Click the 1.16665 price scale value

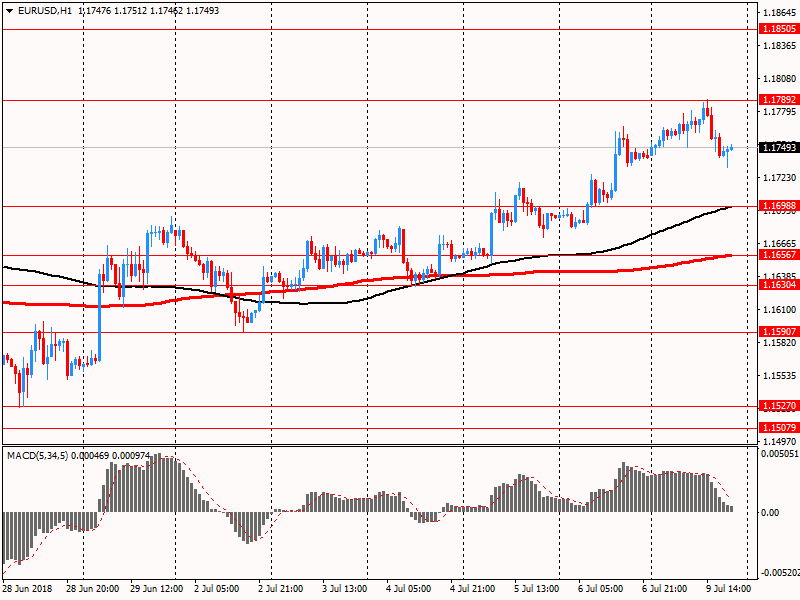(779, 243)
